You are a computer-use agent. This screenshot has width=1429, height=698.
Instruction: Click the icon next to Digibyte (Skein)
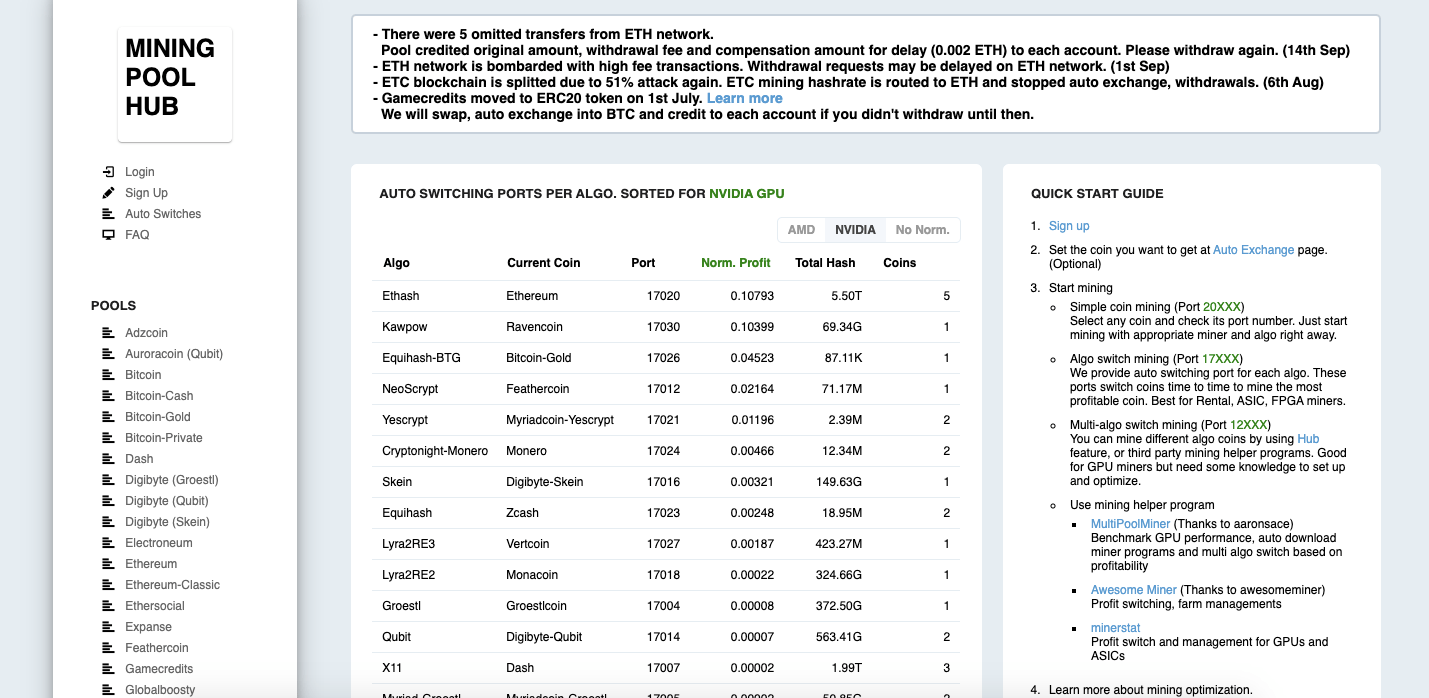109,522
